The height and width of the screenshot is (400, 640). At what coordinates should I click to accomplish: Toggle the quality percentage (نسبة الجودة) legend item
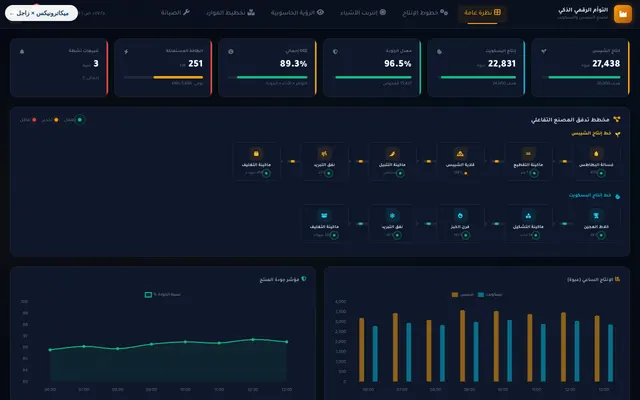pyautogui.click(x=162, y=295)
